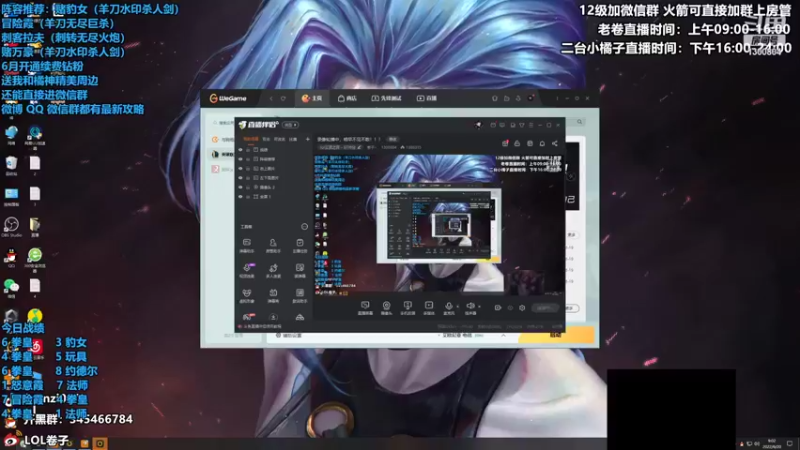Click the gift box icon with the red dot
This screenshot has height=450, width=800.
(x=505, y=143)
